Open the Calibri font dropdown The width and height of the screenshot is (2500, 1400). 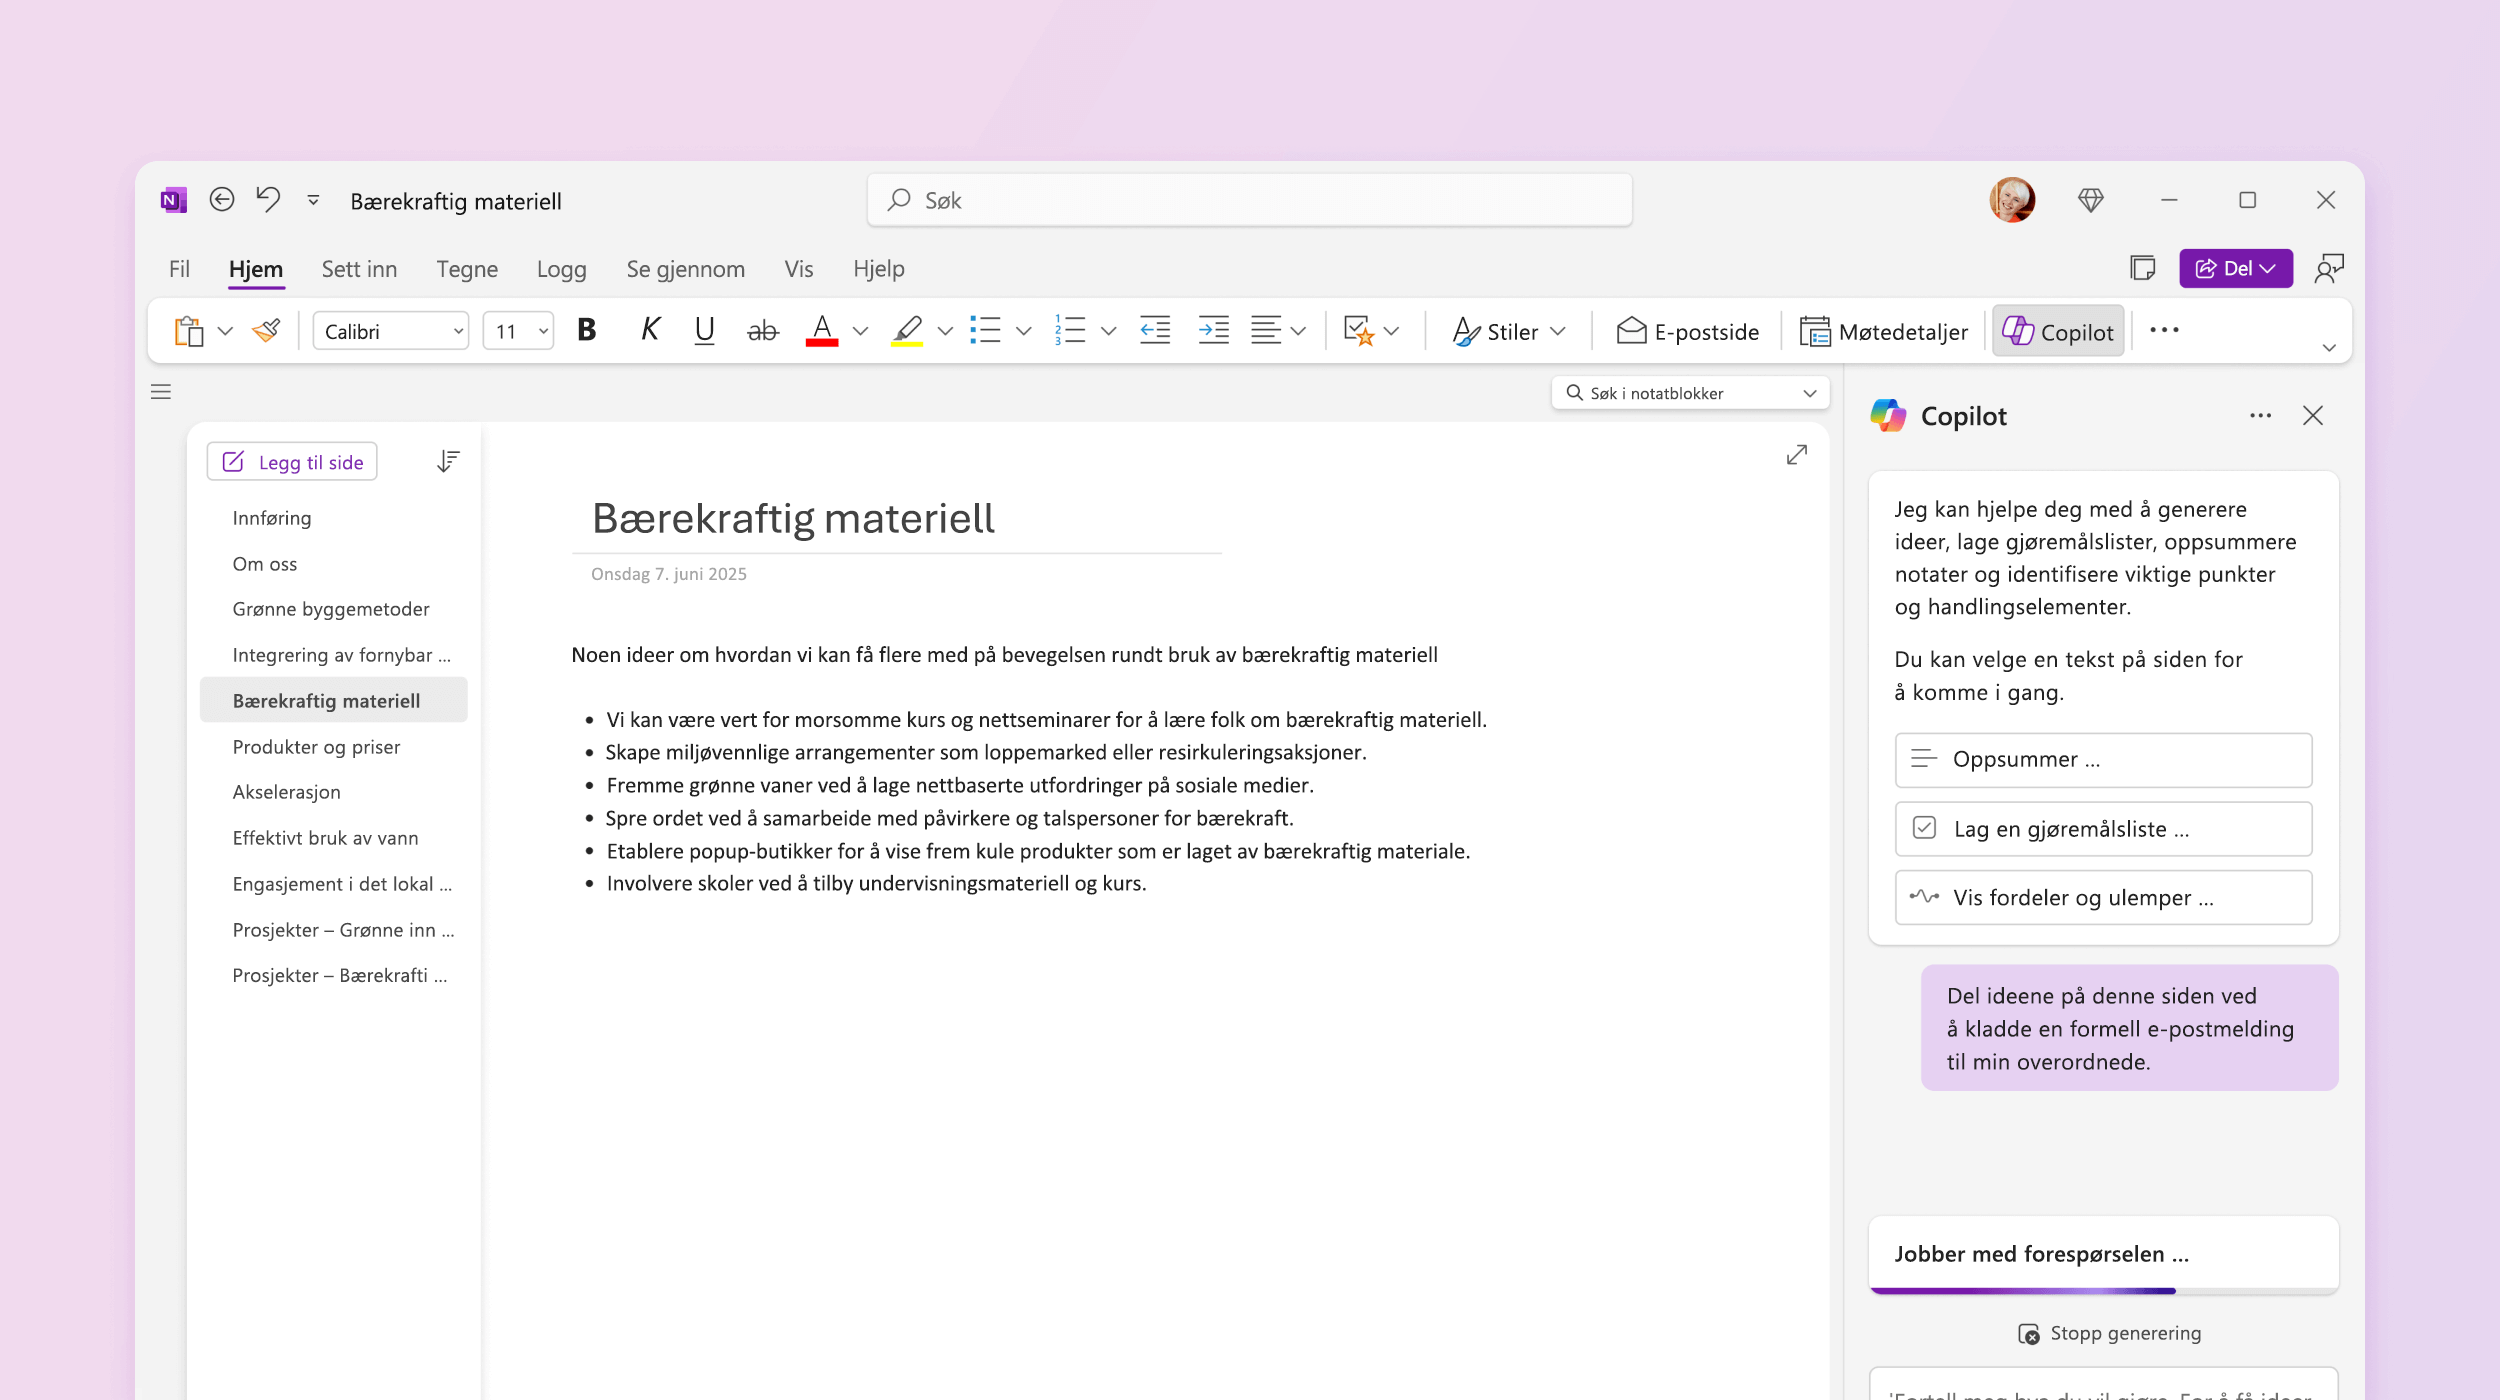(x=391, y=331)
